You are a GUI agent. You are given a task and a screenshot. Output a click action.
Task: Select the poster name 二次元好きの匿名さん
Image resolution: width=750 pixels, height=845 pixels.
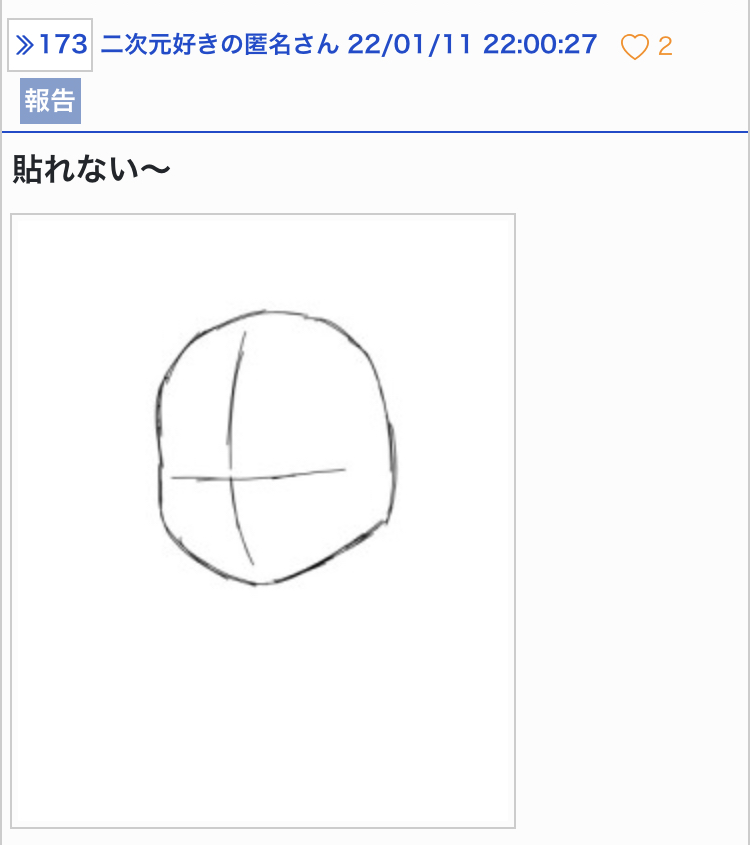tap(220, 44)
